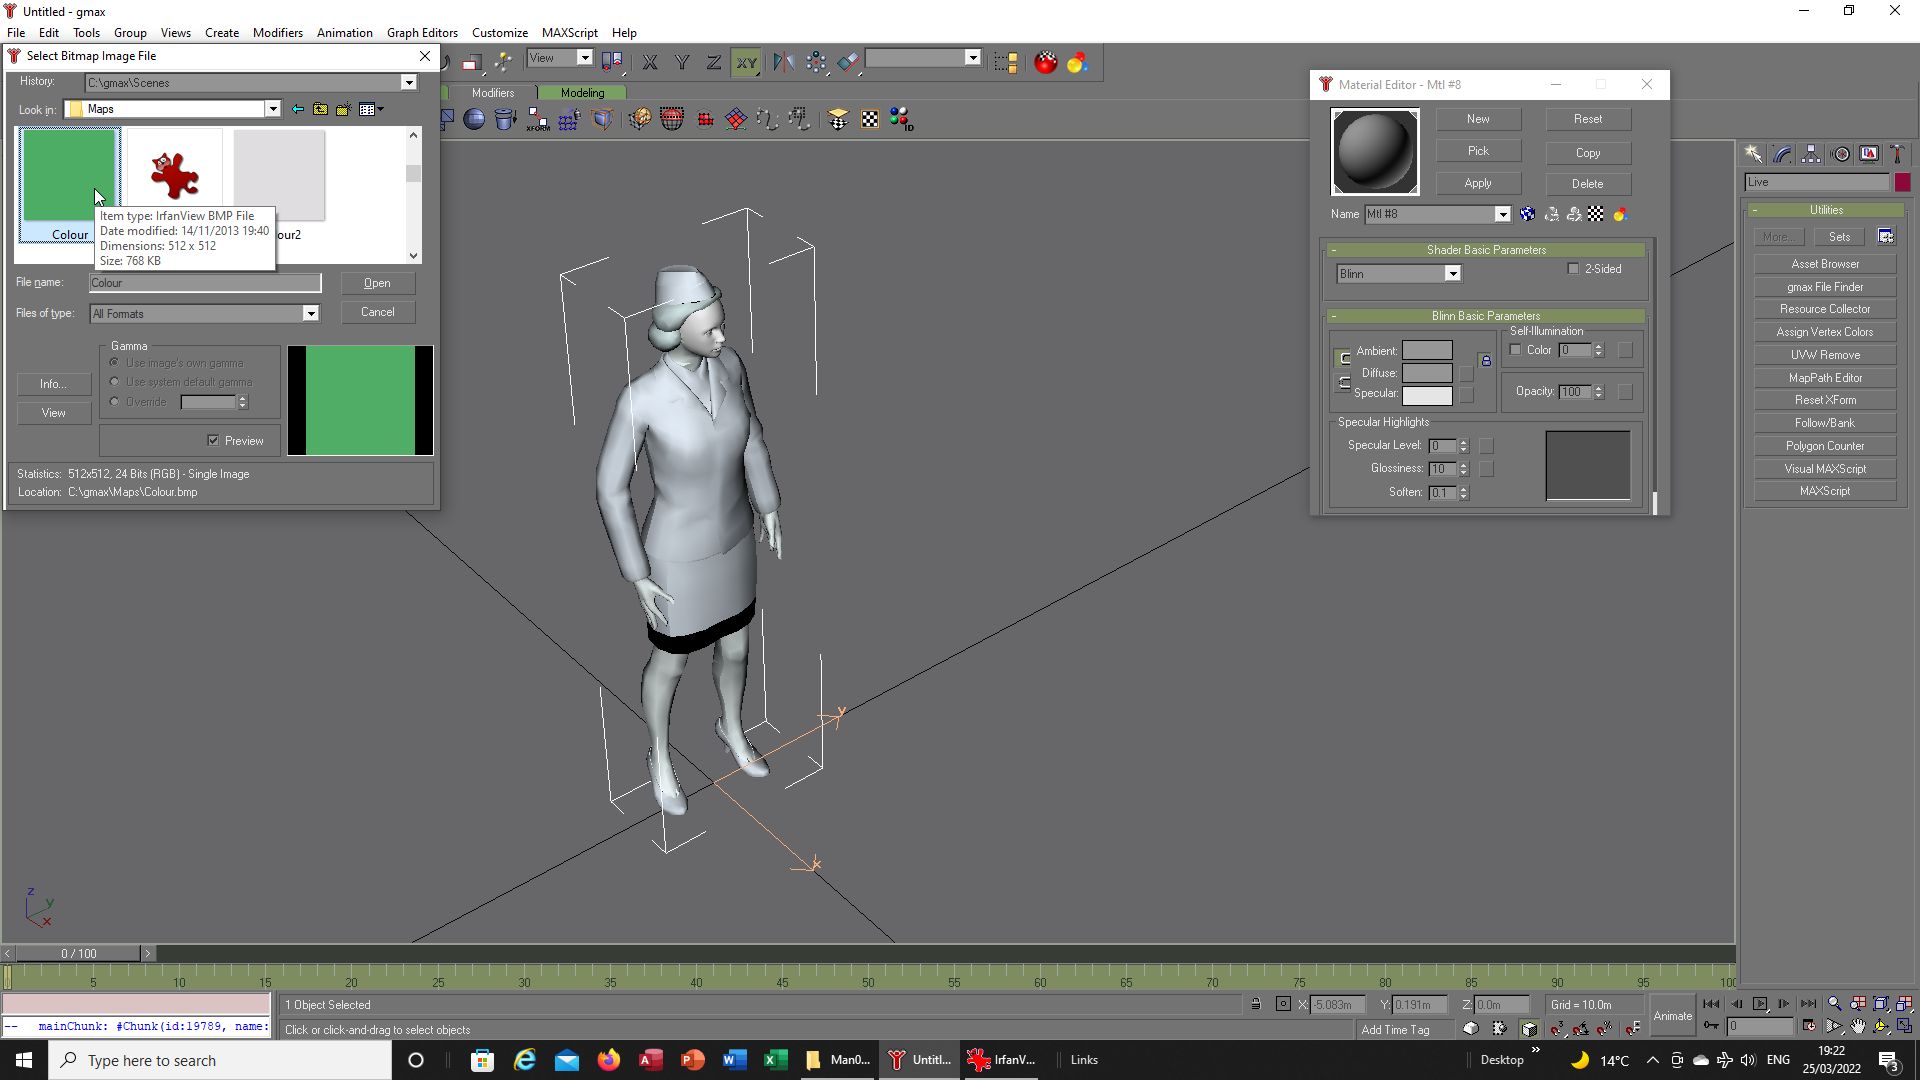The width and height of the screenshot is (1920, 1080).
Task: Open the Customize menu
Action: (x=500, y=32)
